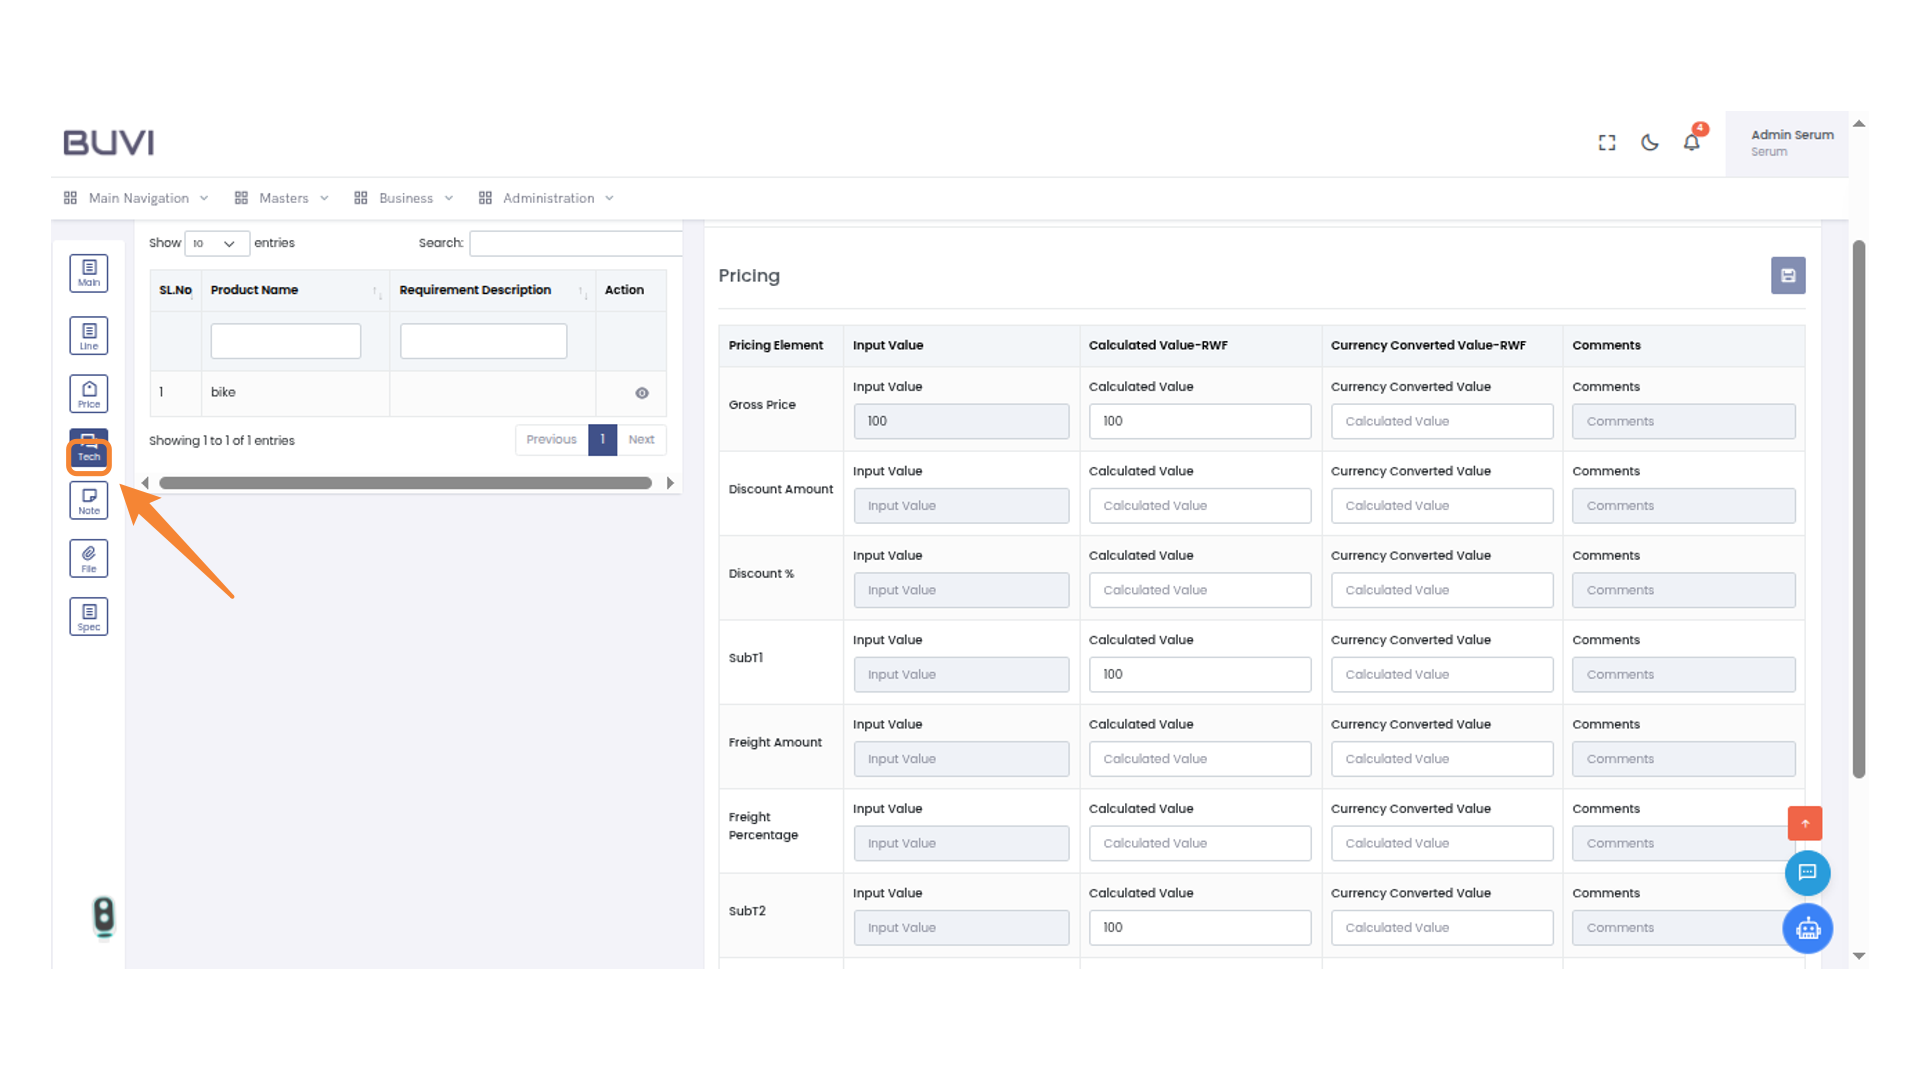Image resolution: width=1920 pixels, height=1080 pixels.
Task: Save pricing with the disk icon
Action: (x=1787, y=276)
